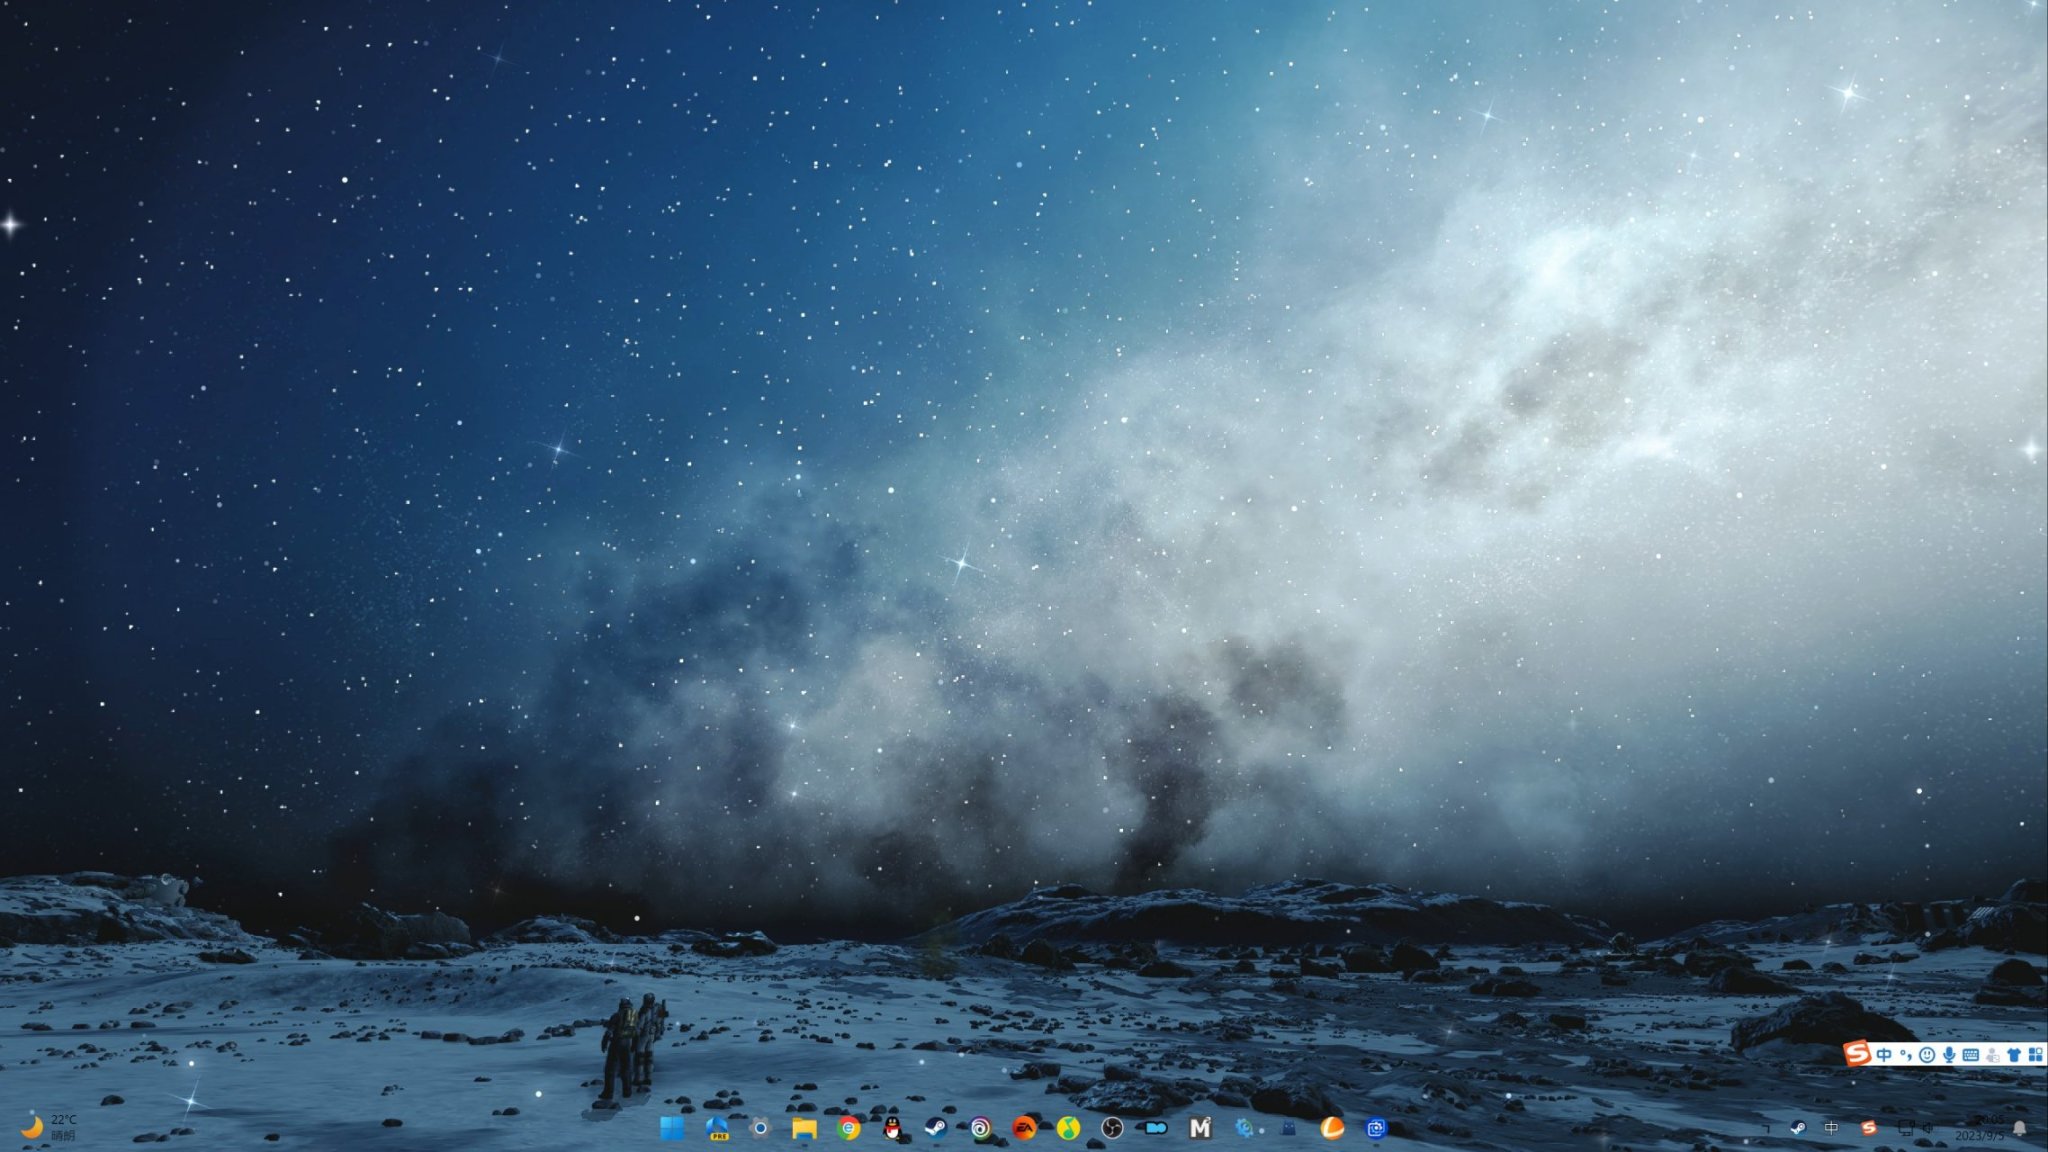Open QQ Music green icon
The image size is (2048, 1152).
pyautogui.click(x=1068, y=1129)
